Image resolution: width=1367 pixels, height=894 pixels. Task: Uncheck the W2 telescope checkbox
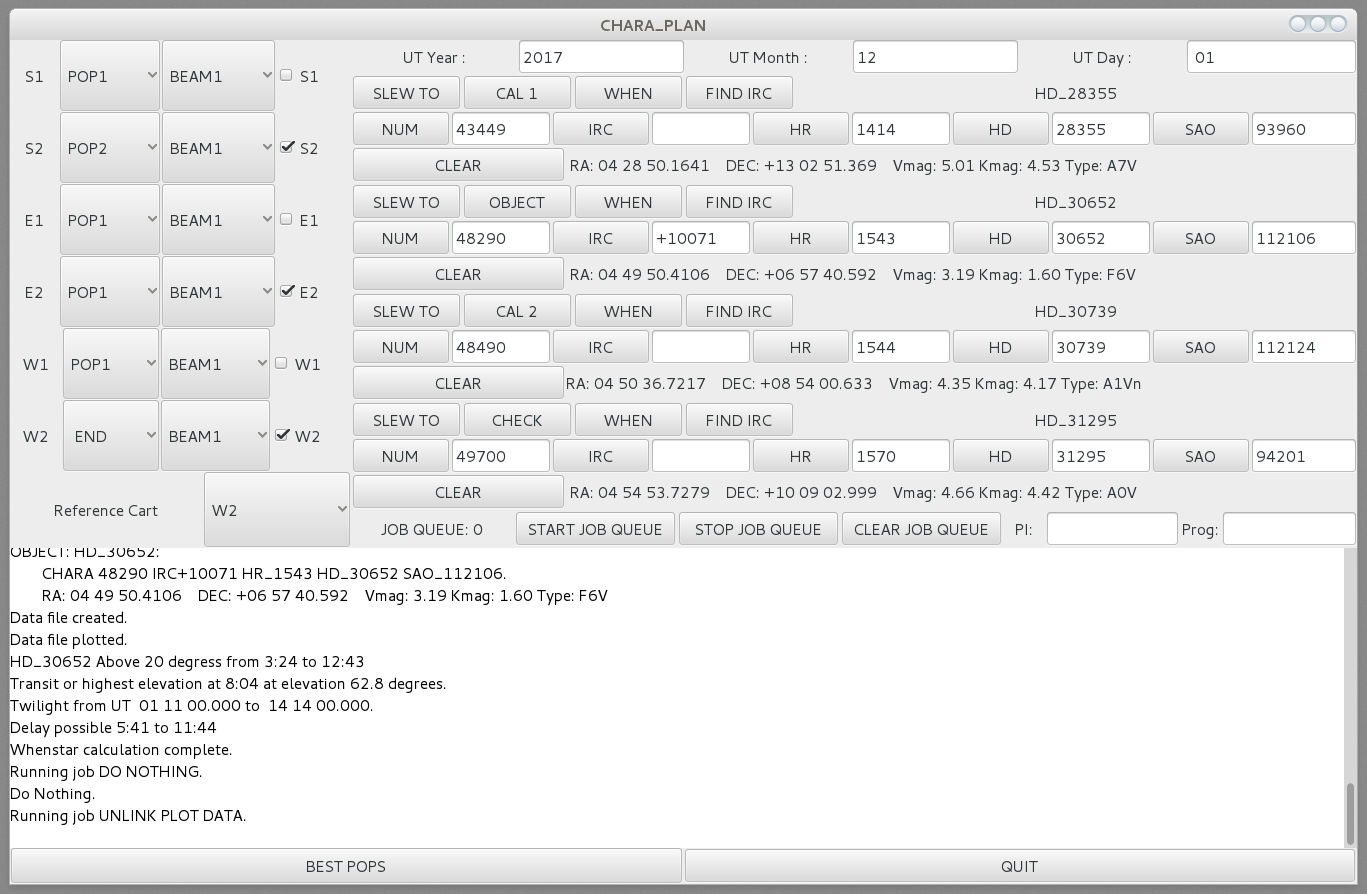click(x=282, y=435)
